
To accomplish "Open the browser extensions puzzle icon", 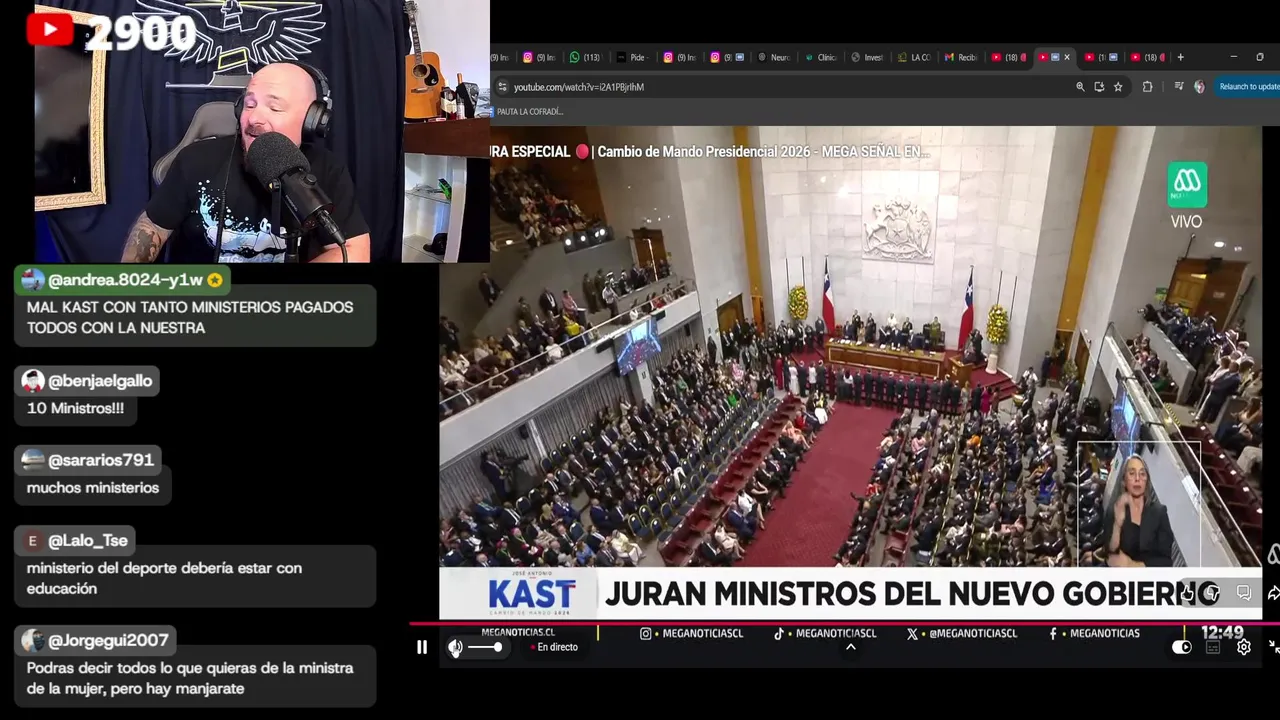I will click(x=1147, y=87).
